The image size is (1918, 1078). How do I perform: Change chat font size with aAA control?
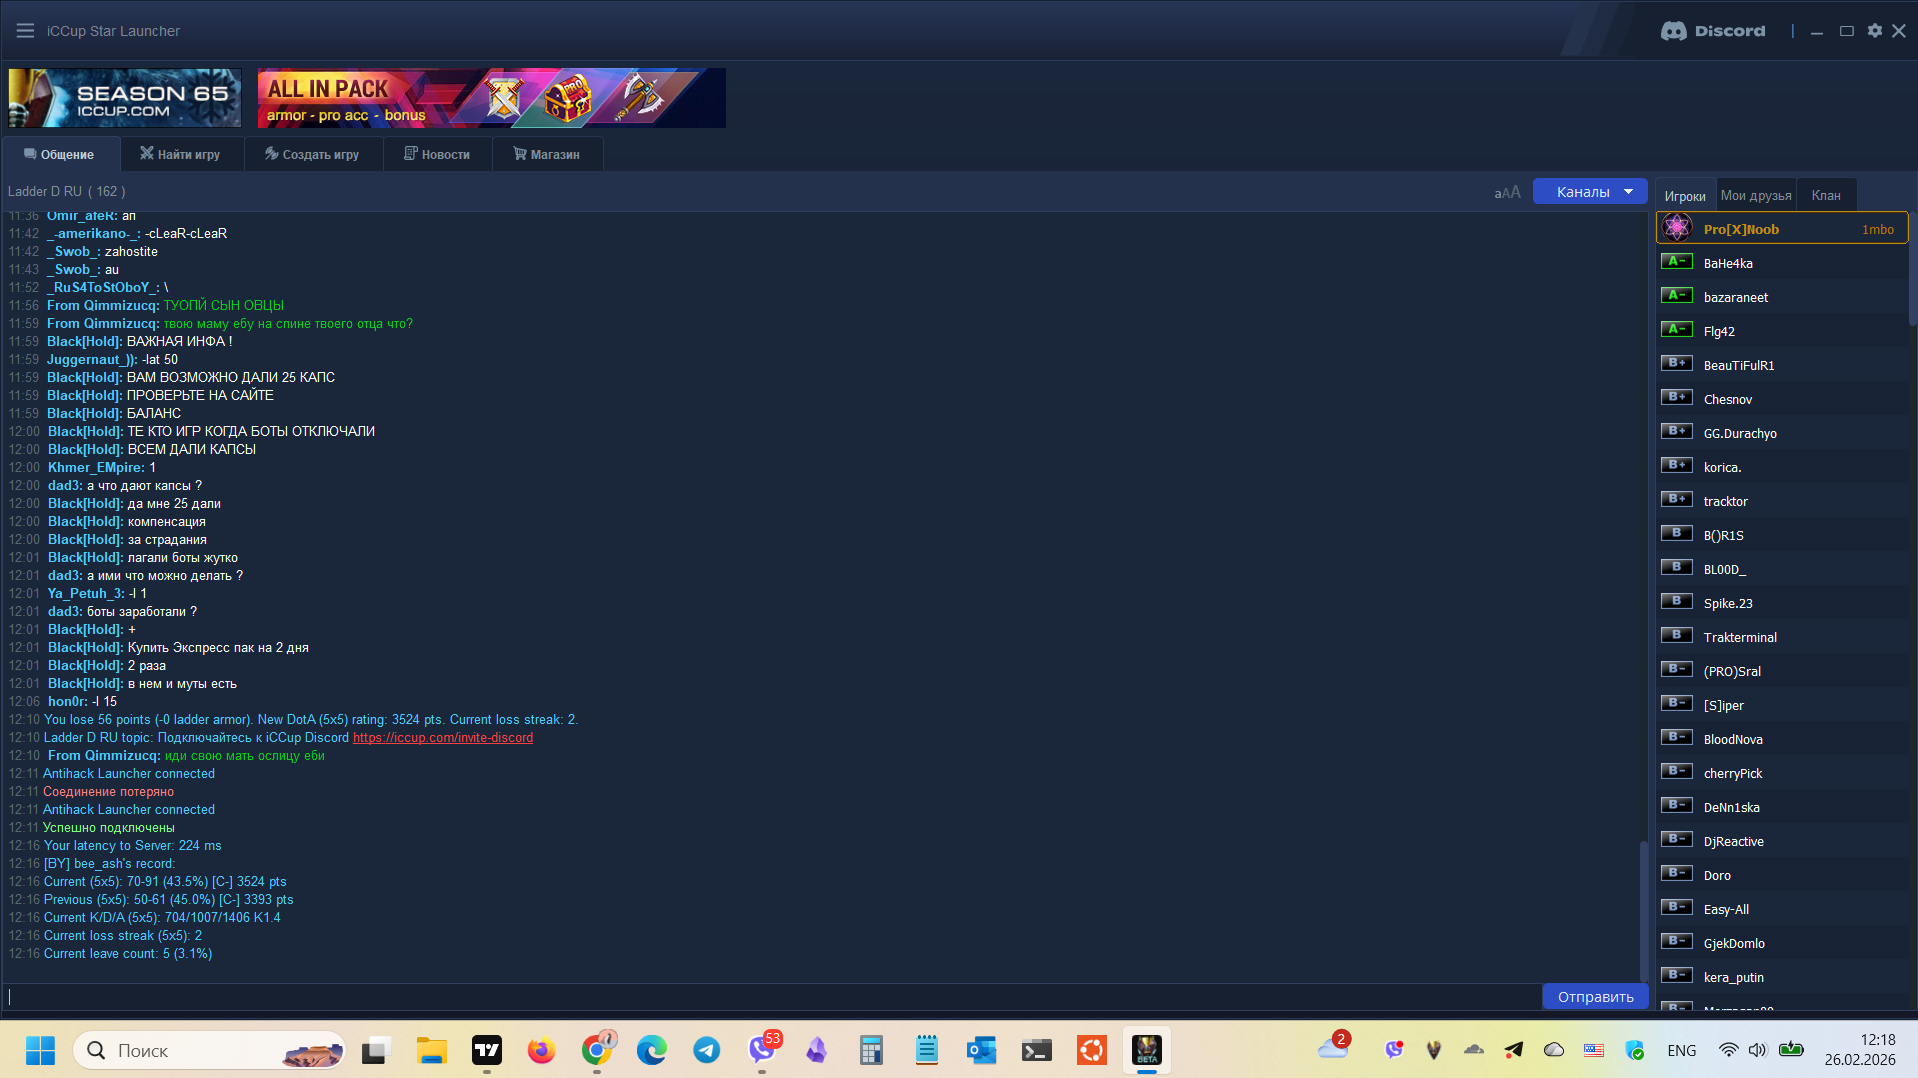pos(1507,192)
